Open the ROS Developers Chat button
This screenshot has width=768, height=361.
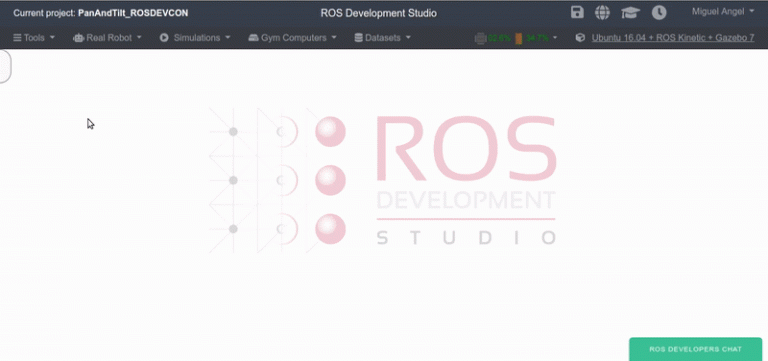coord(696,349)
